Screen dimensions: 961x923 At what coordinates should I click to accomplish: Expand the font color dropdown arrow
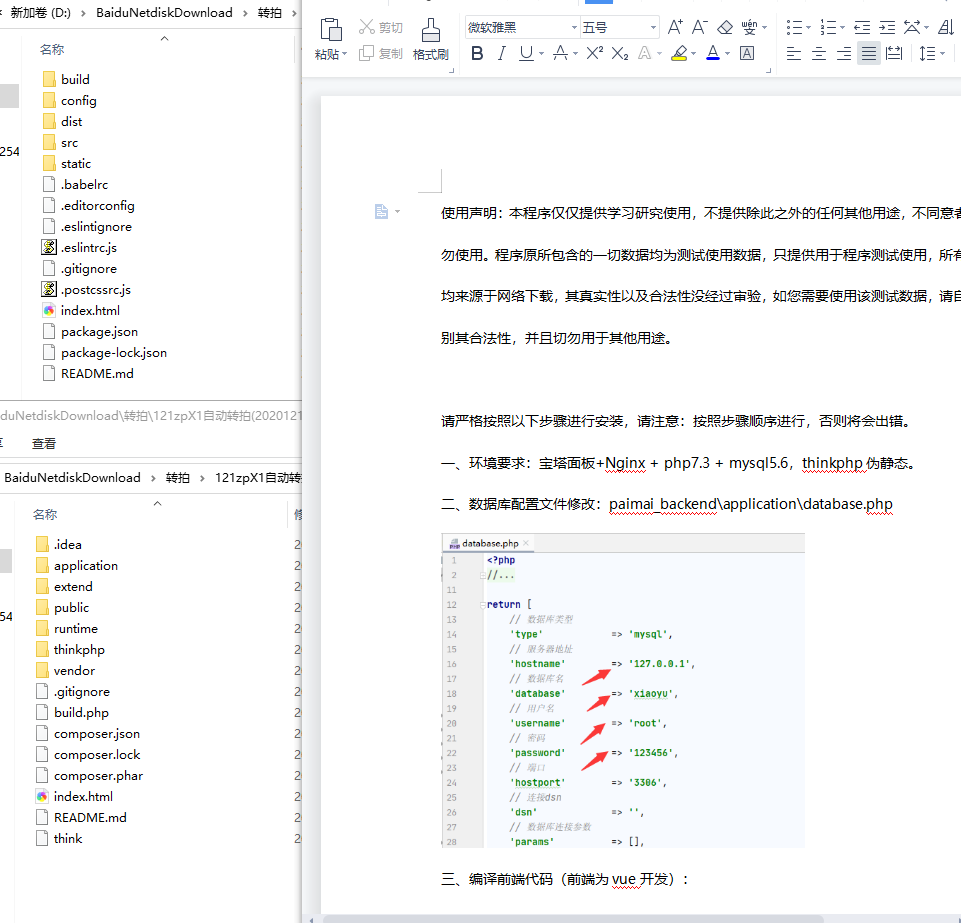727,54
